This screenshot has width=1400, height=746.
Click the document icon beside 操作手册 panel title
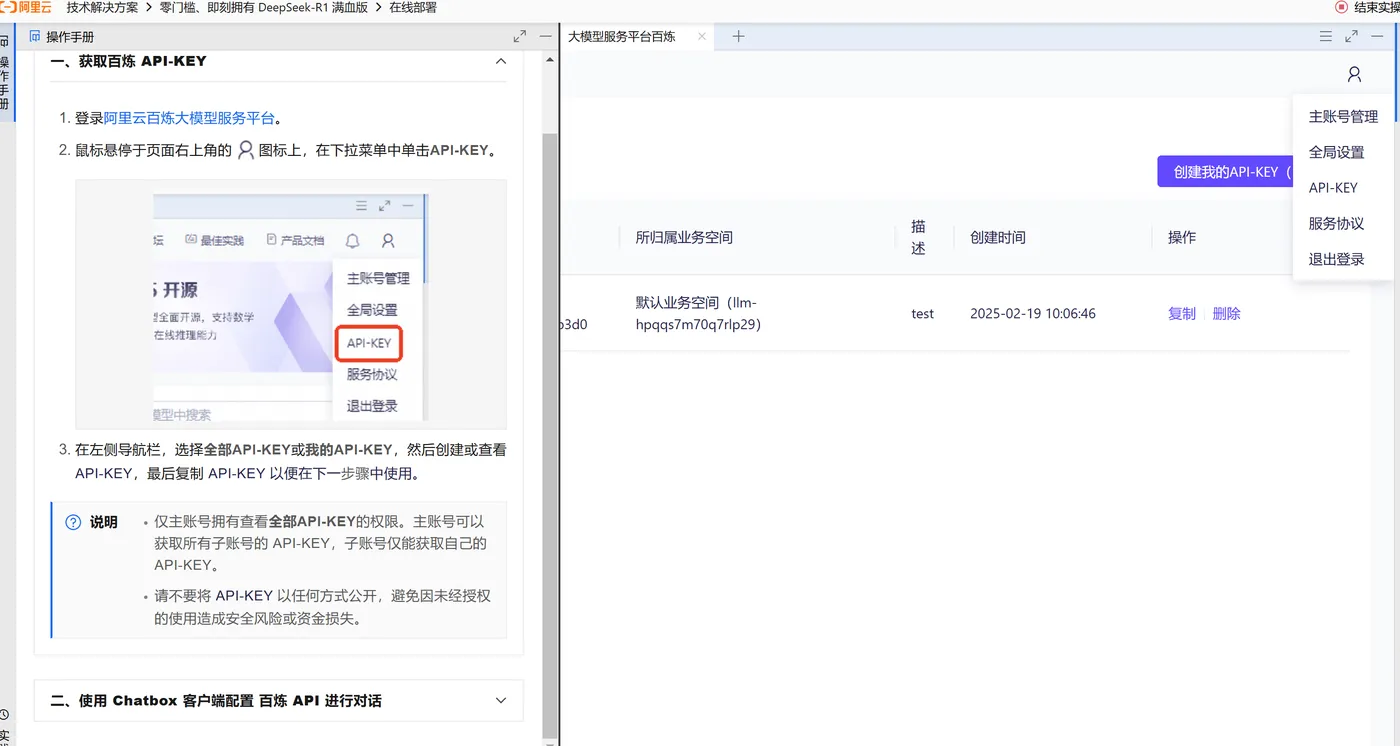(x=35, y=37)
